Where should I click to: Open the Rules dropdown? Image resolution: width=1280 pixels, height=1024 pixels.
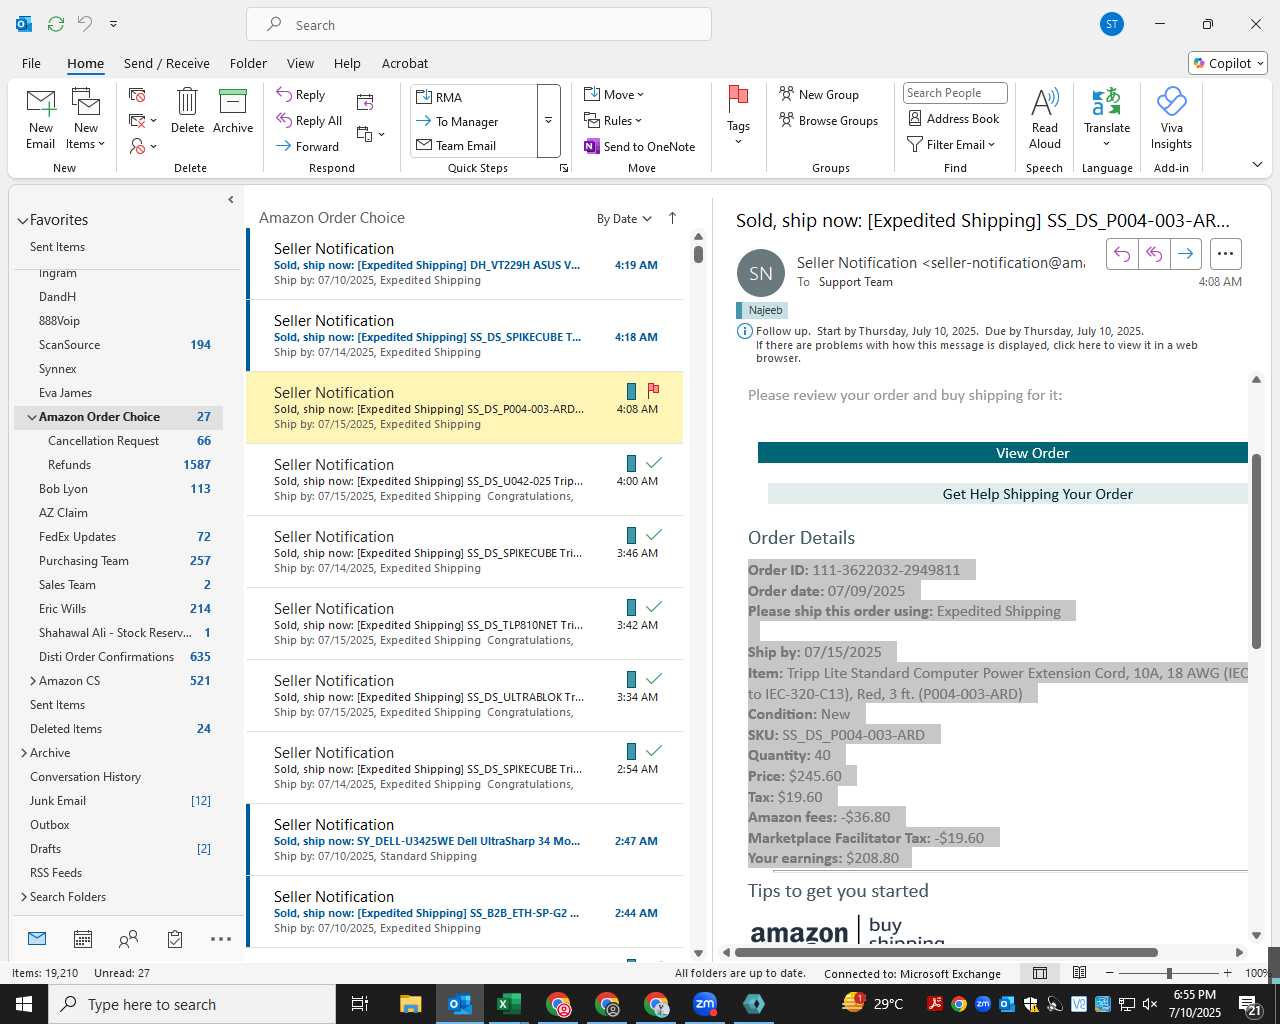coord(613,121)
